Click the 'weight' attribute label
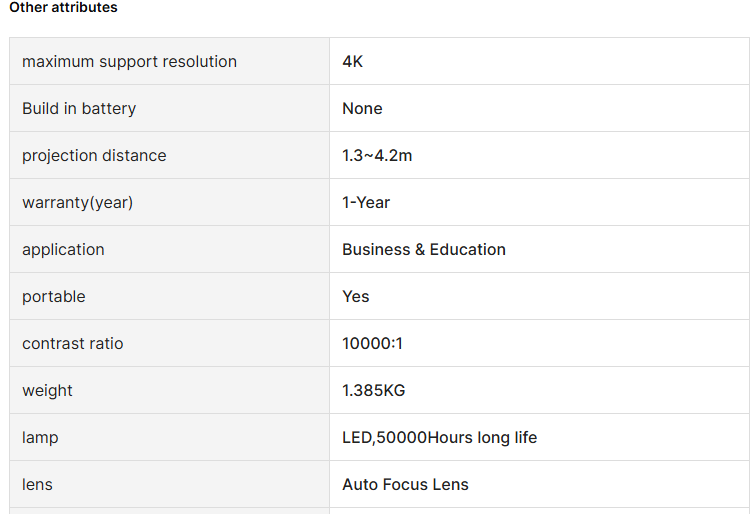755x514 pixels. click(x=47, y=391)
